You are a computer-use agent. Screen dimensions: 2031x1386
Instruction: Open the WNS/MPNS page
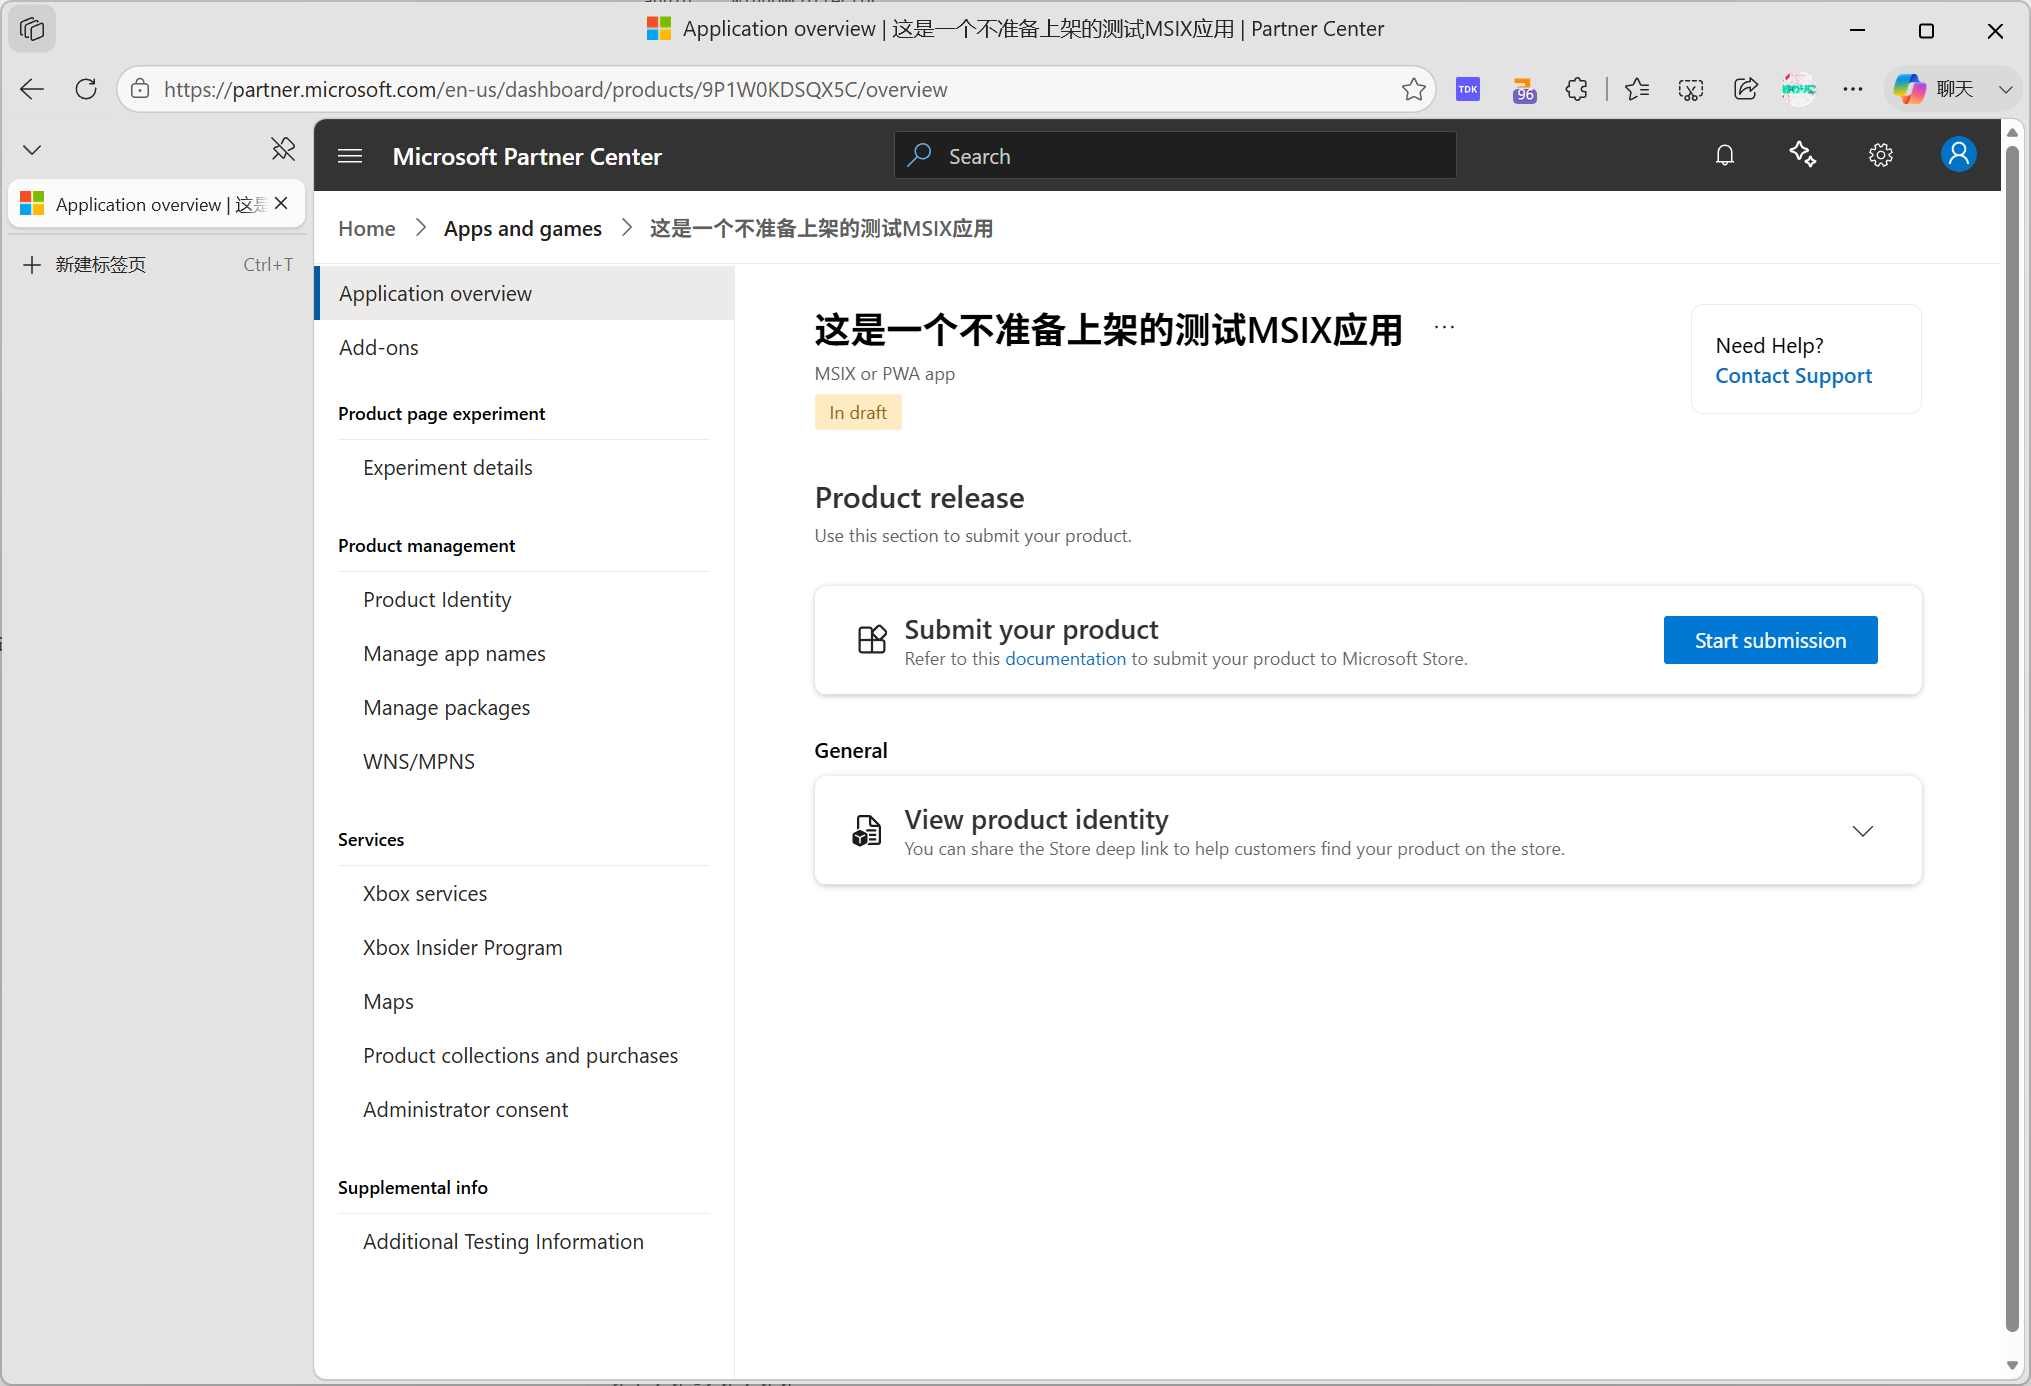(x=418, y=761)
